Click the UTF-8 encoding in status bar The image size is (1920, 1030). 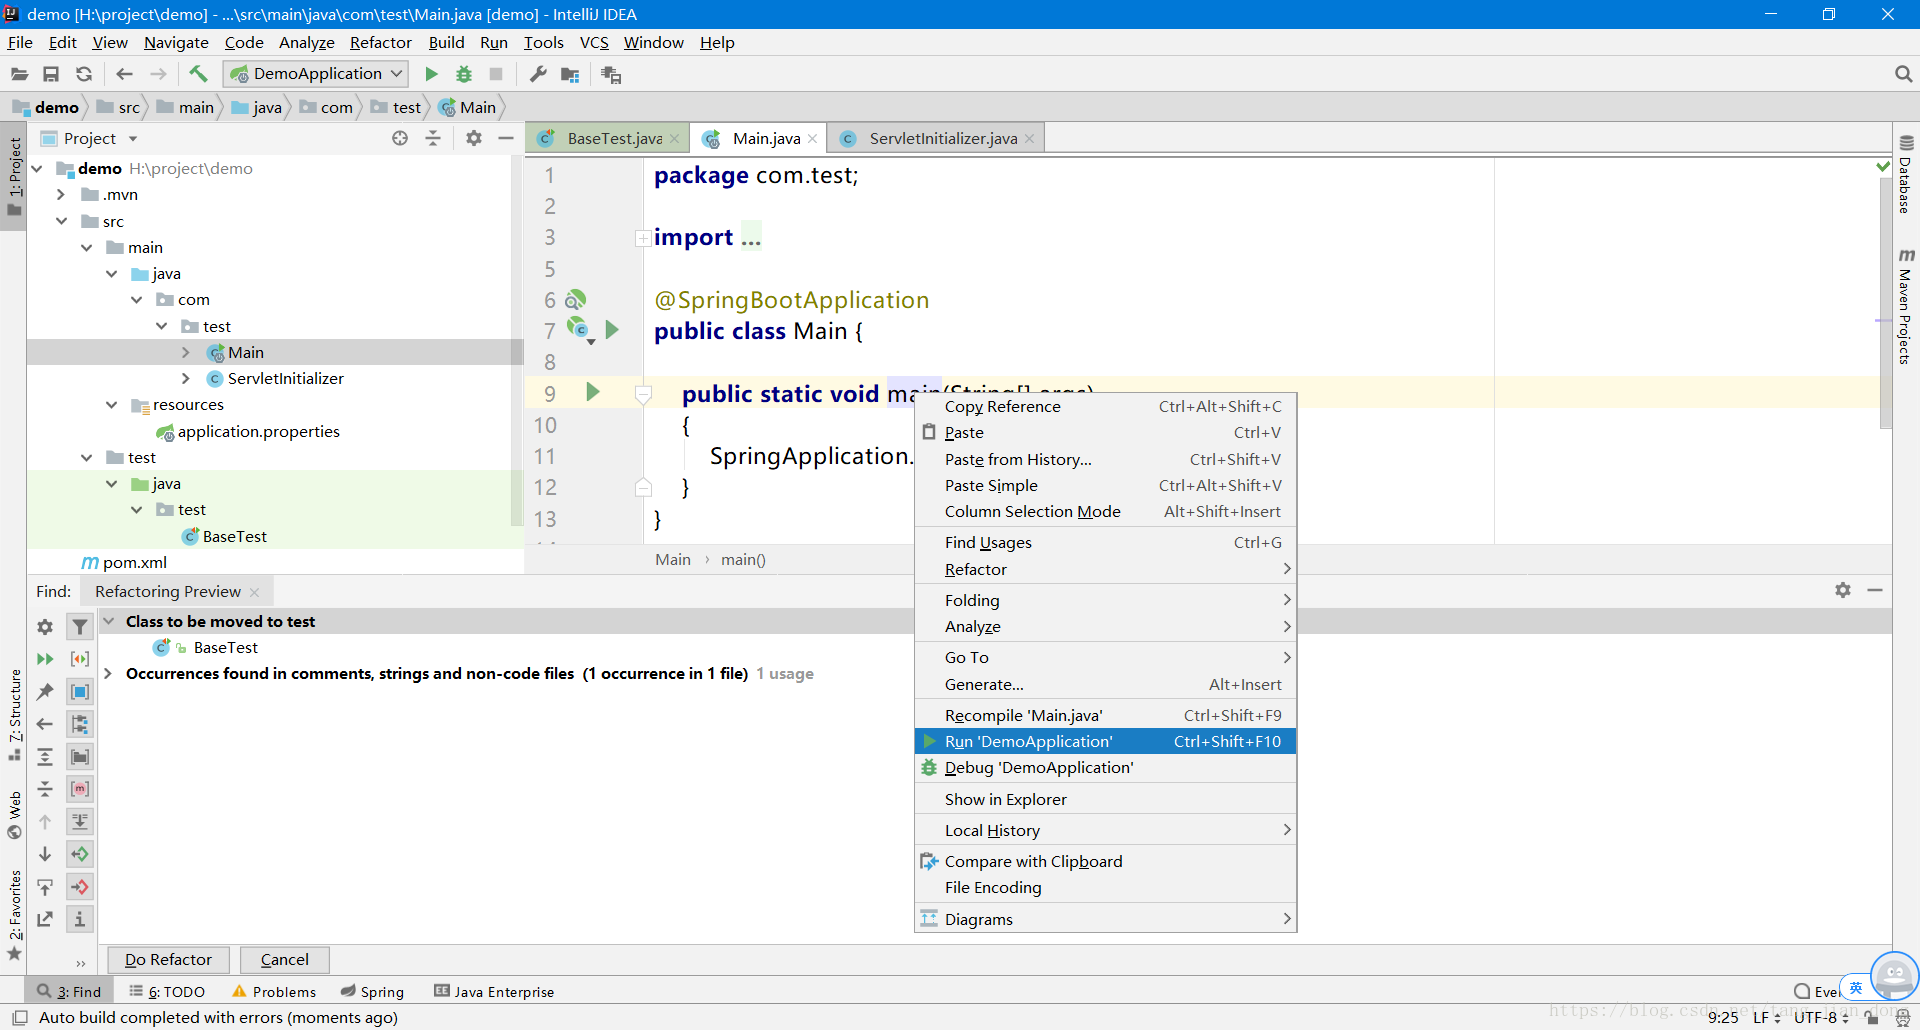click(1820, 1017)
